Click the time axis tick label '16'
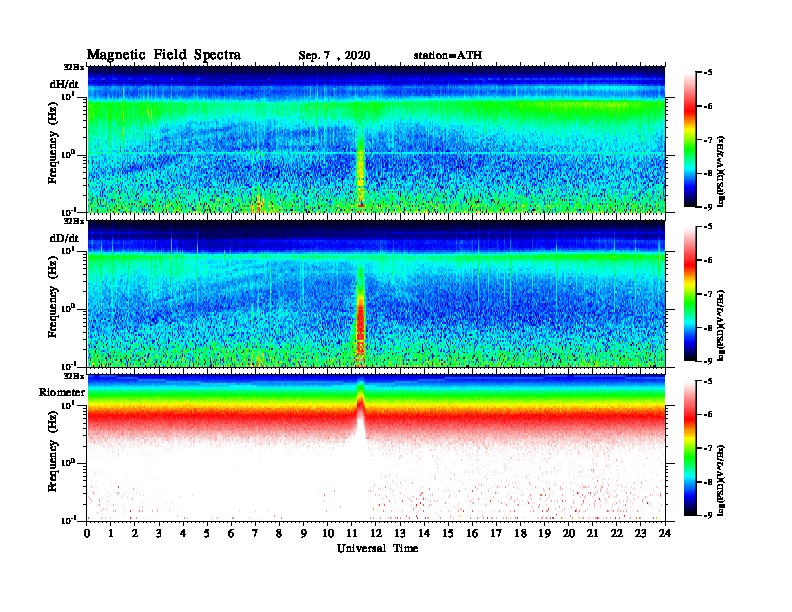The image size is (792, 612). (472, 534)
